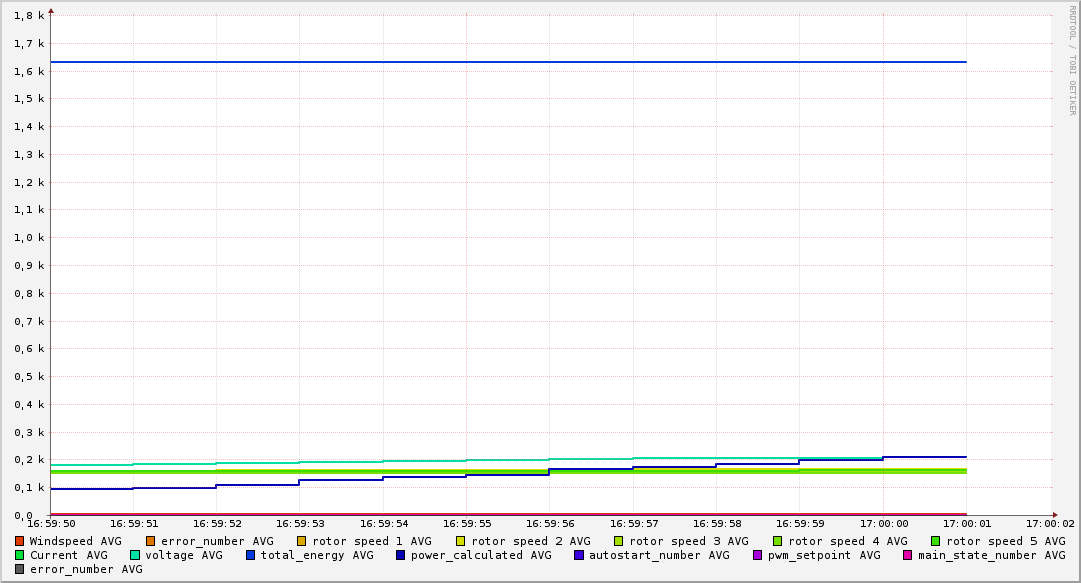Click the rotor speed 5 AVG label
The width and height of the screenshot is (1081, 583).
(x=1005, y=541)
